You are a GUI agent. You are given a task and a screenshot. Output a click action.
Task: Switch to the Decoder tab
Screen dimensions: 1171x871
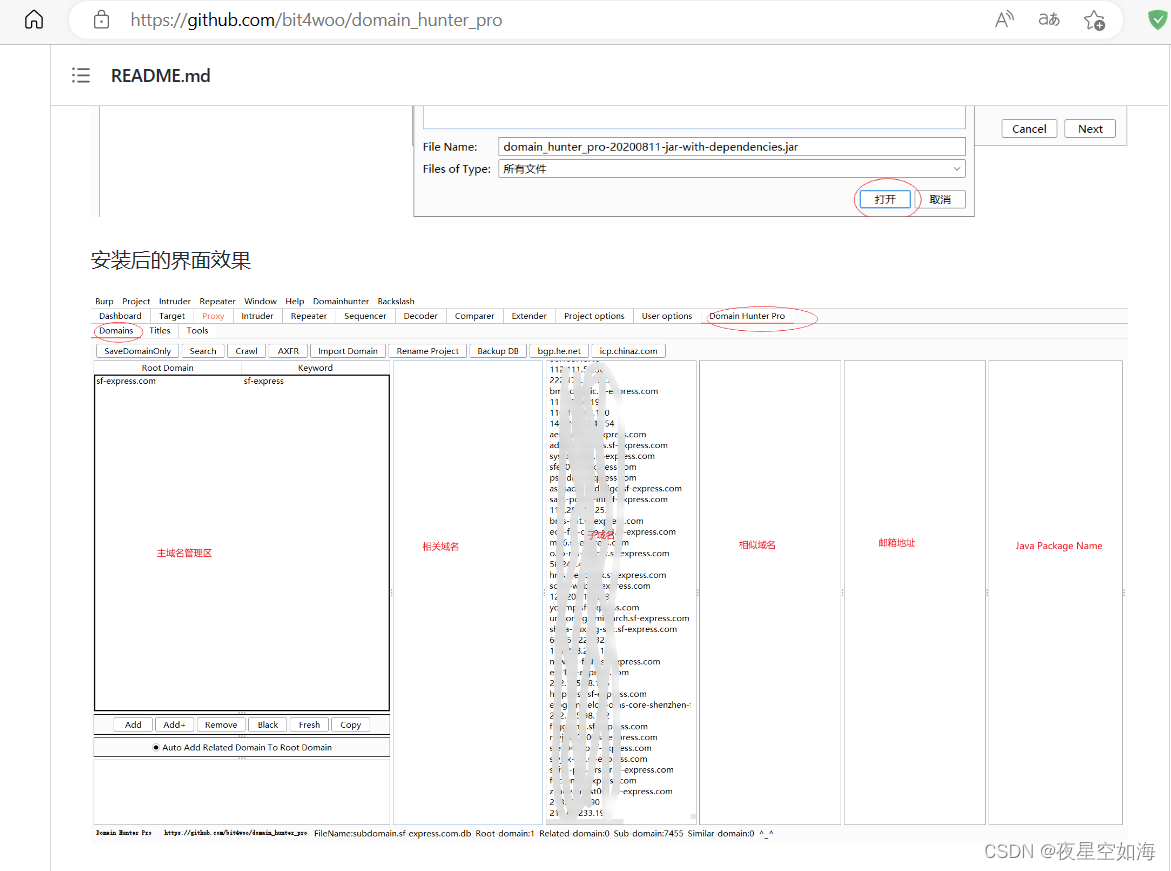[x=420, y=316]
